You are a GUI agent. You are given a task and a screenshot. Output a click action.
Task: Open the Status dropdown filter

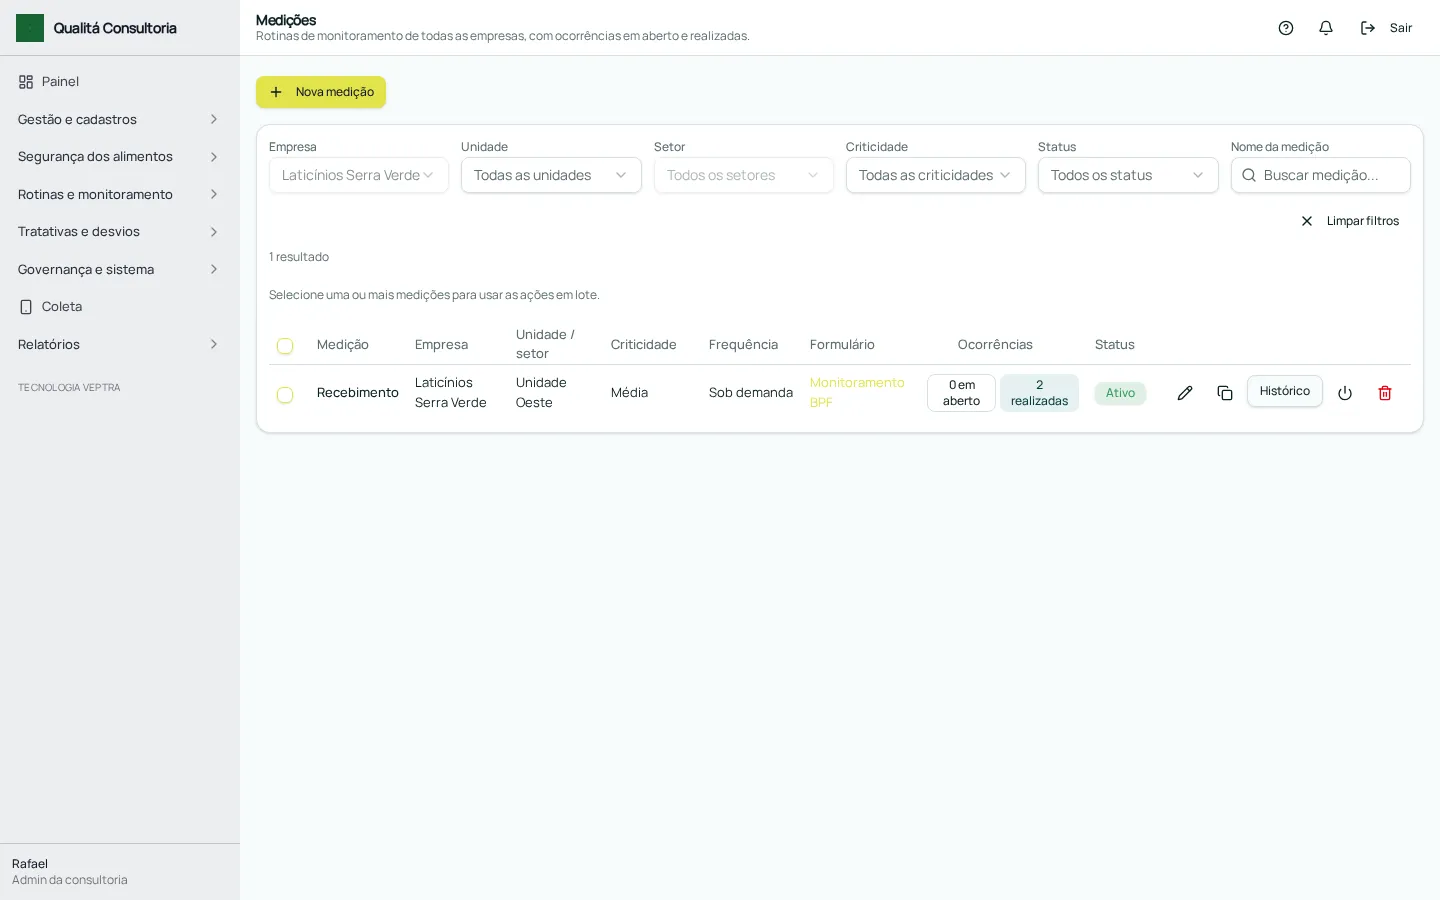tap(1128, 175)
